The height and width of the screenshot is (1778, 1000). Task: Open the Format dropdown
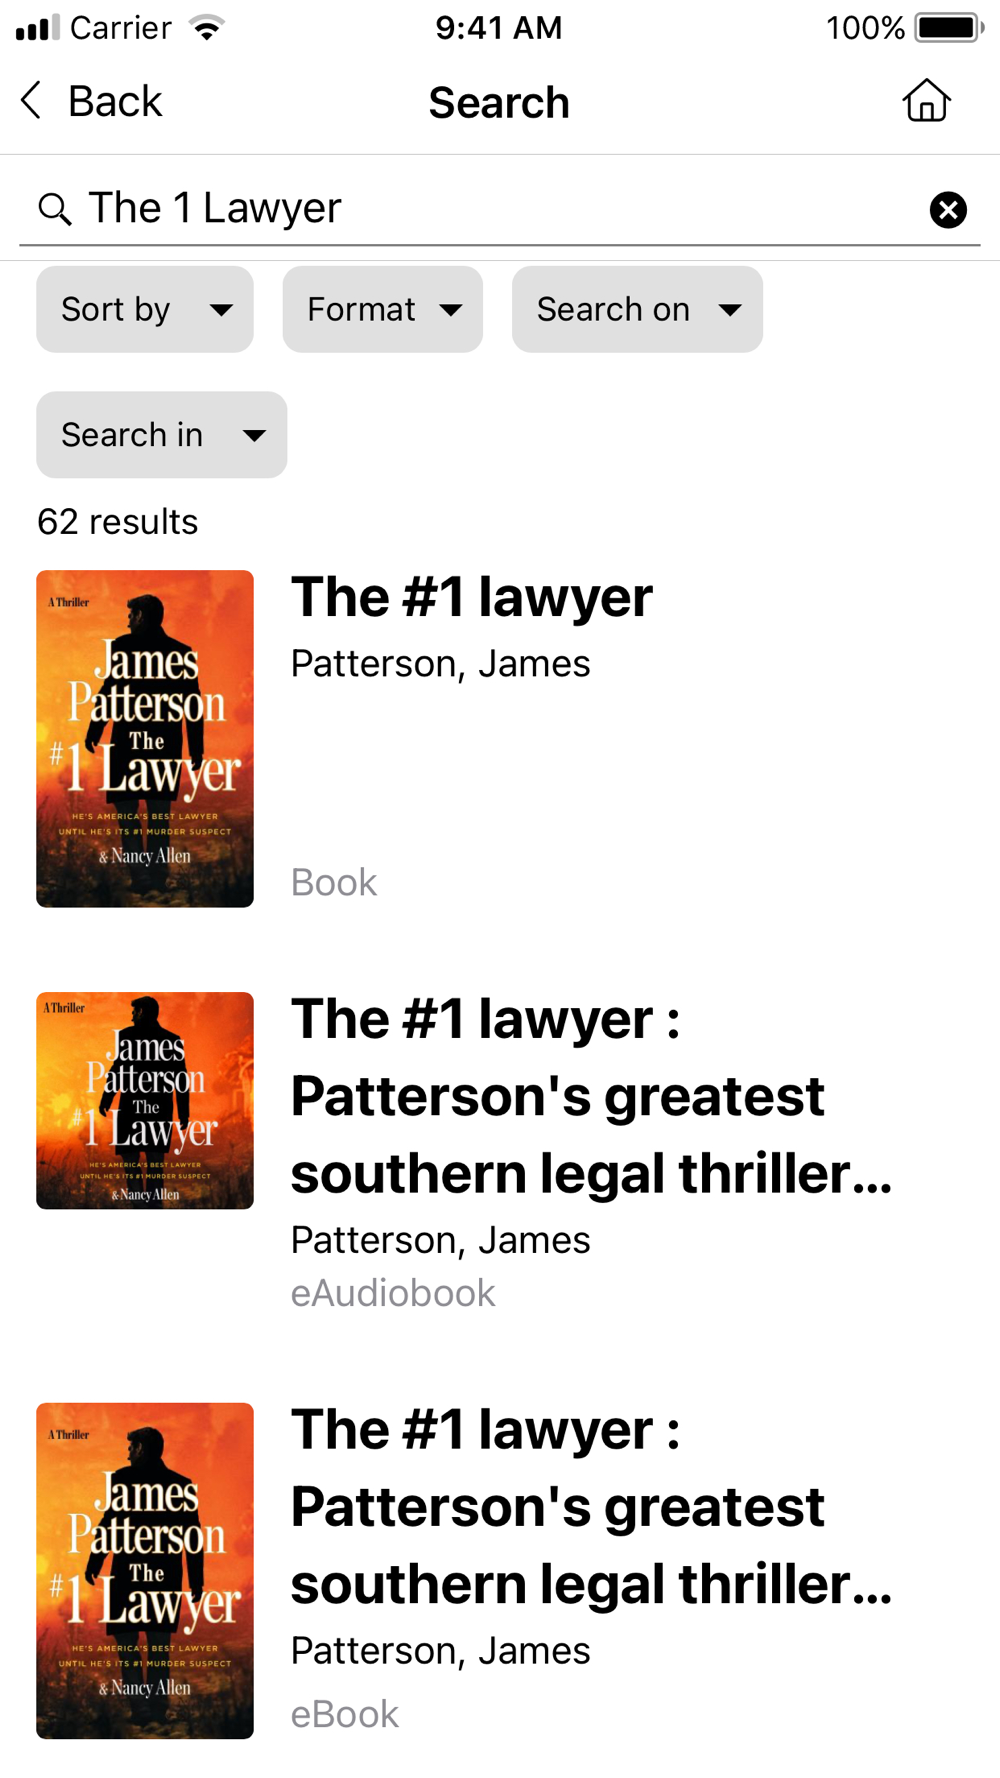[383, 309]
